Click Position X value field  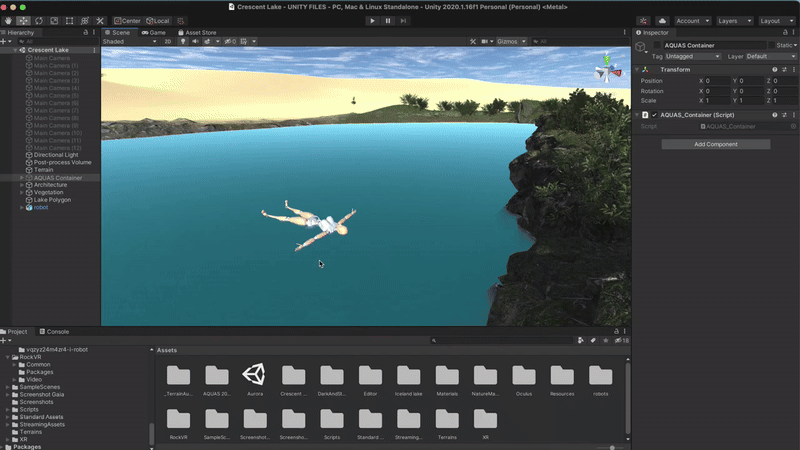717,81
